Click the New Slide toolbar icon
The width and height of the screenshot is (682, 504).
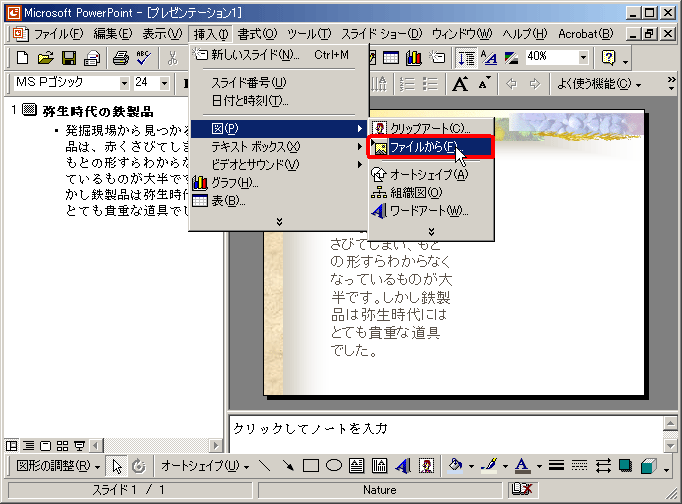437,57
